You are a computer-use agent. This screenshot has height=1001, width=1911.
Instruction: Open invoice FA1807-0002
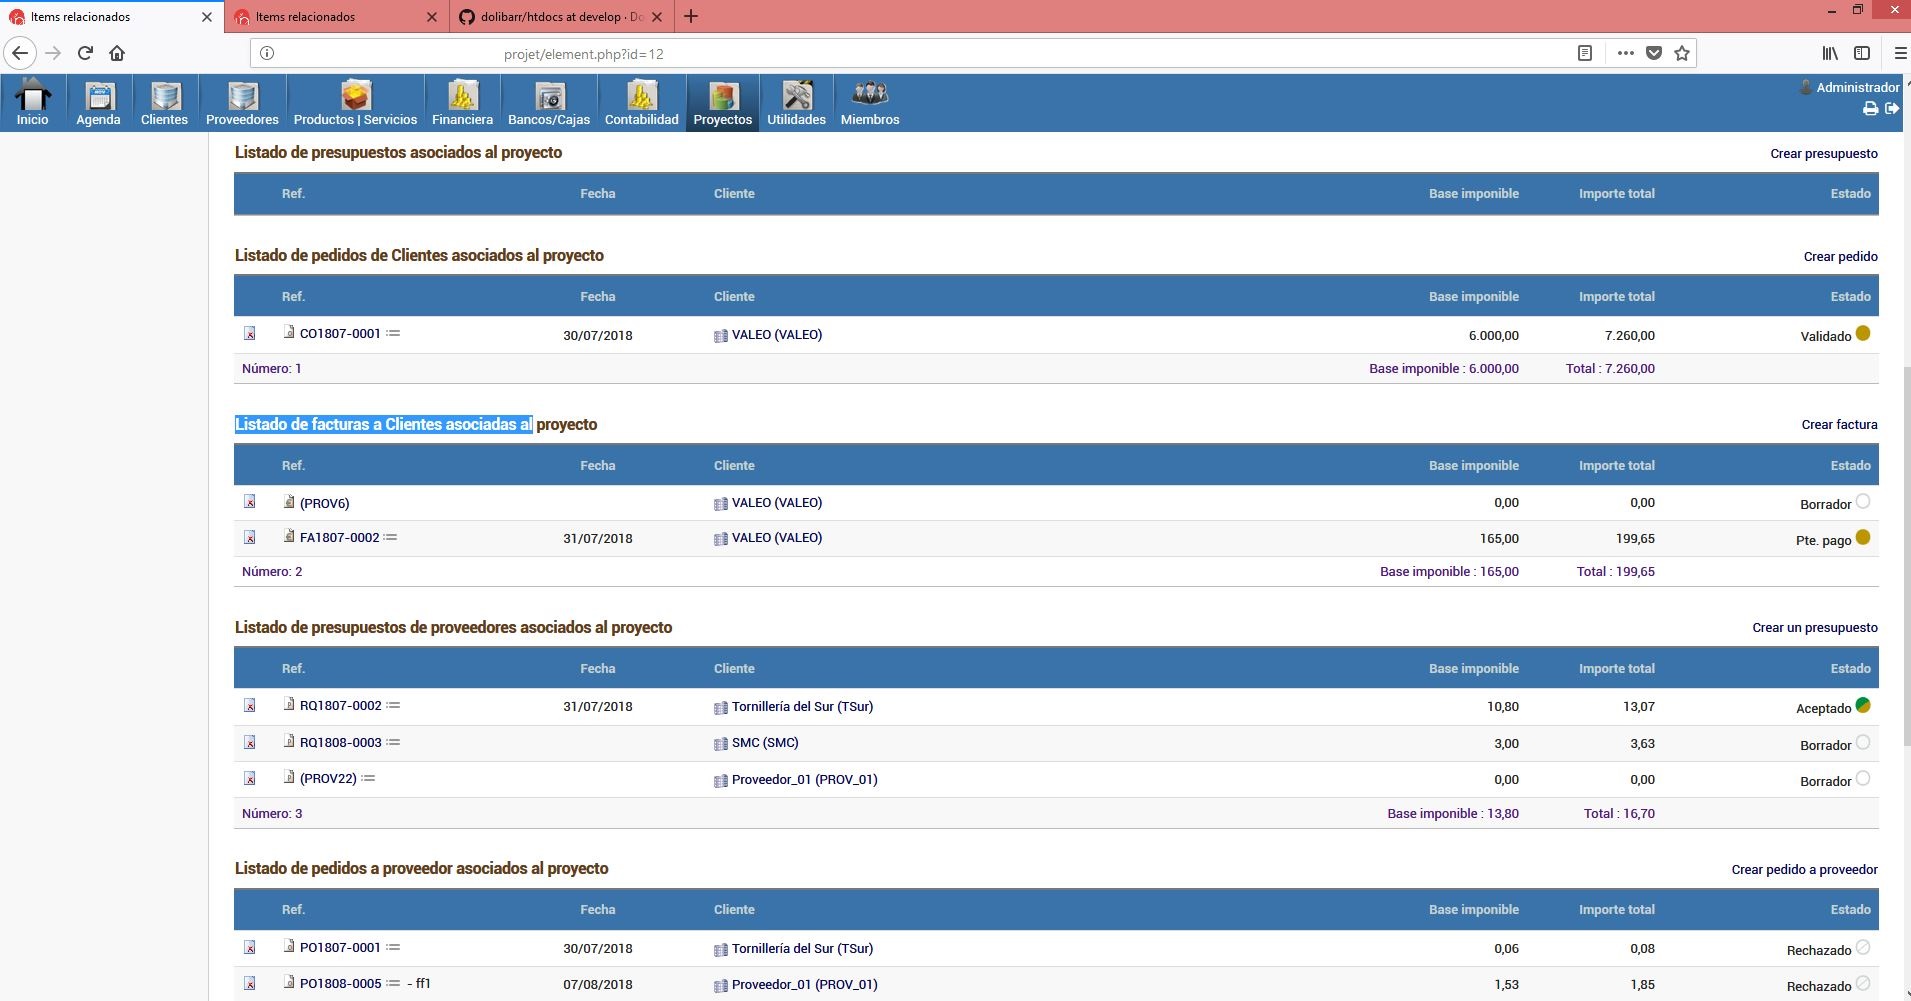340,537
